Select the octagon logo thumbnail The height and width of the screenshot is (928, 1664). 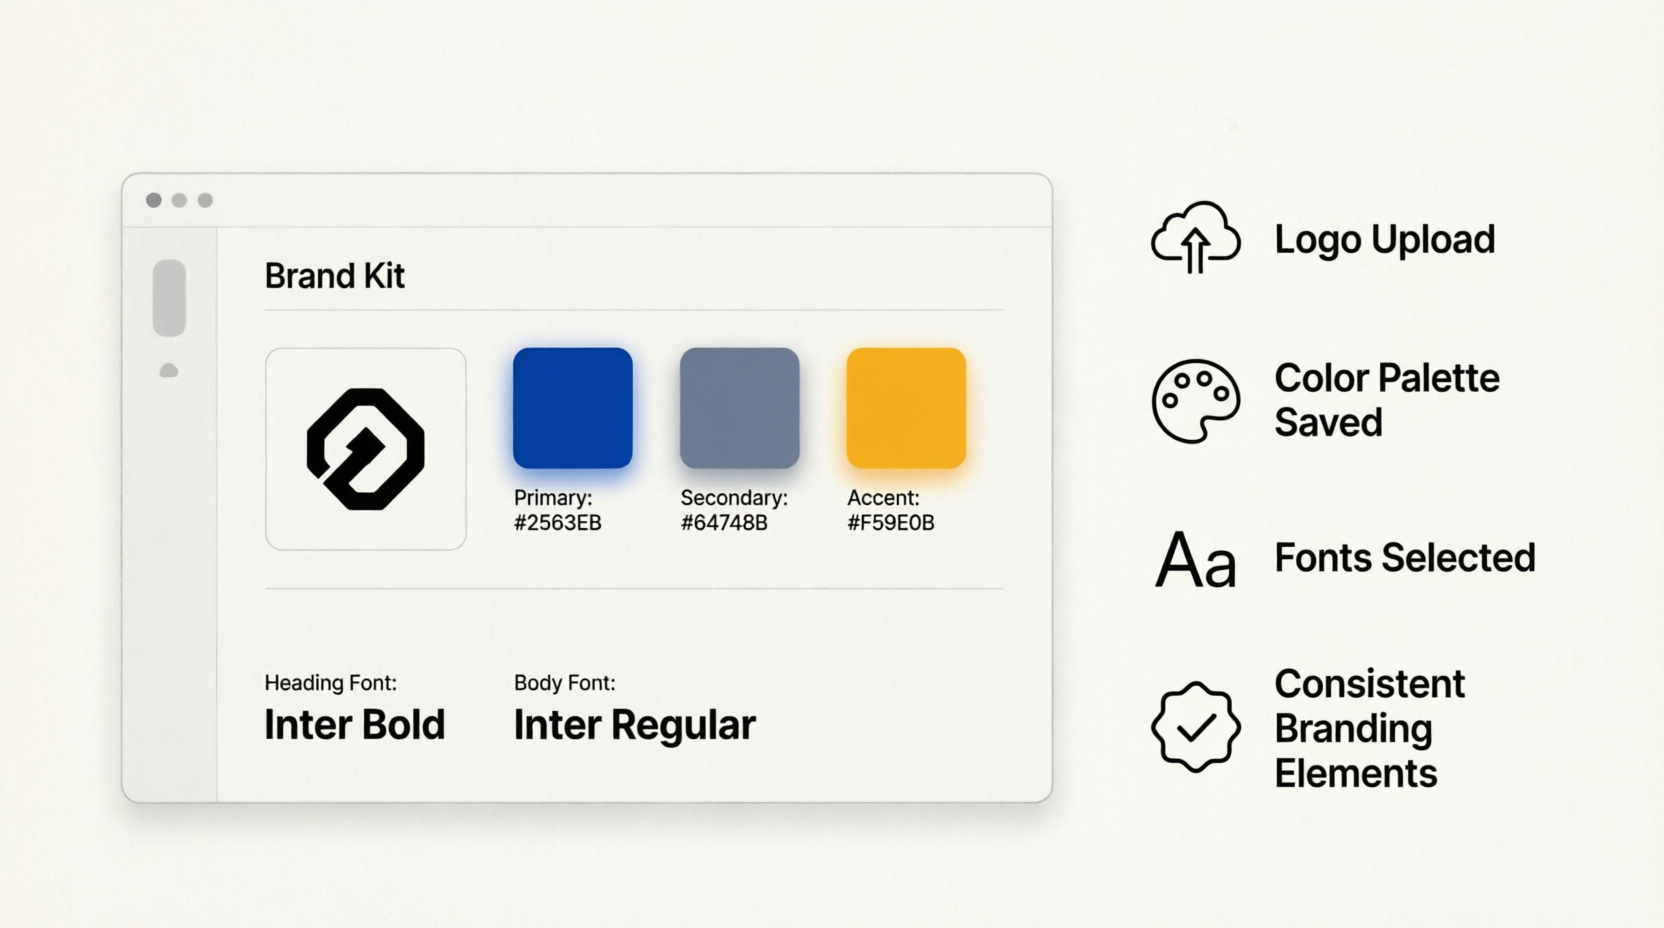366,449
